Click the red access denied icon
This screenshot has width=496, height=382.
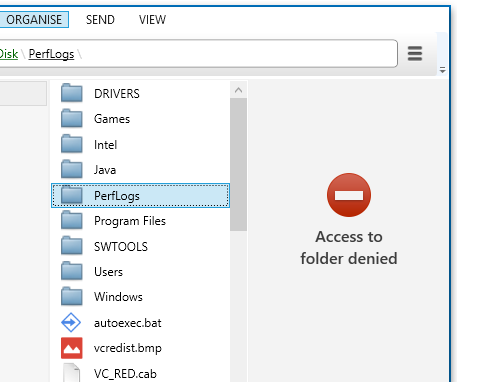click(x=349, y=195)
